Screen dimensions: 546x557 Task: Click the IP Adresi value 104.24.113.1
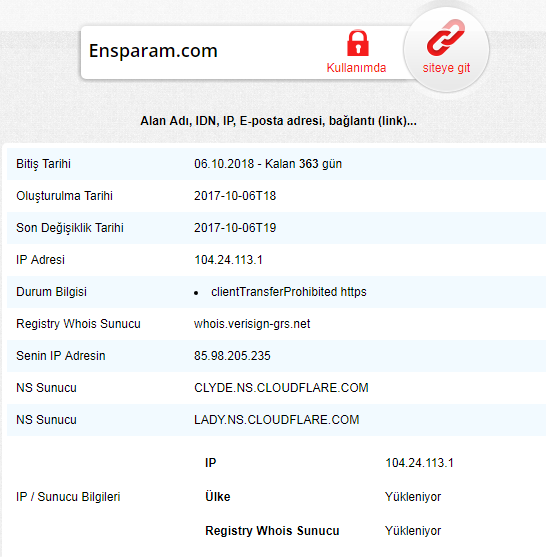[228, 260]
